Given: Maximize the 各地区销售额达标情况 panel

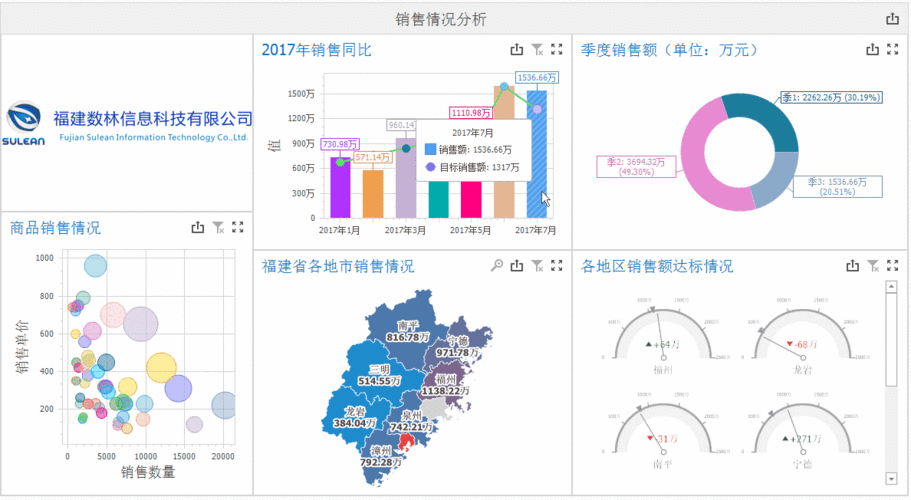Looking at the screenshot, I should (892, 265).
